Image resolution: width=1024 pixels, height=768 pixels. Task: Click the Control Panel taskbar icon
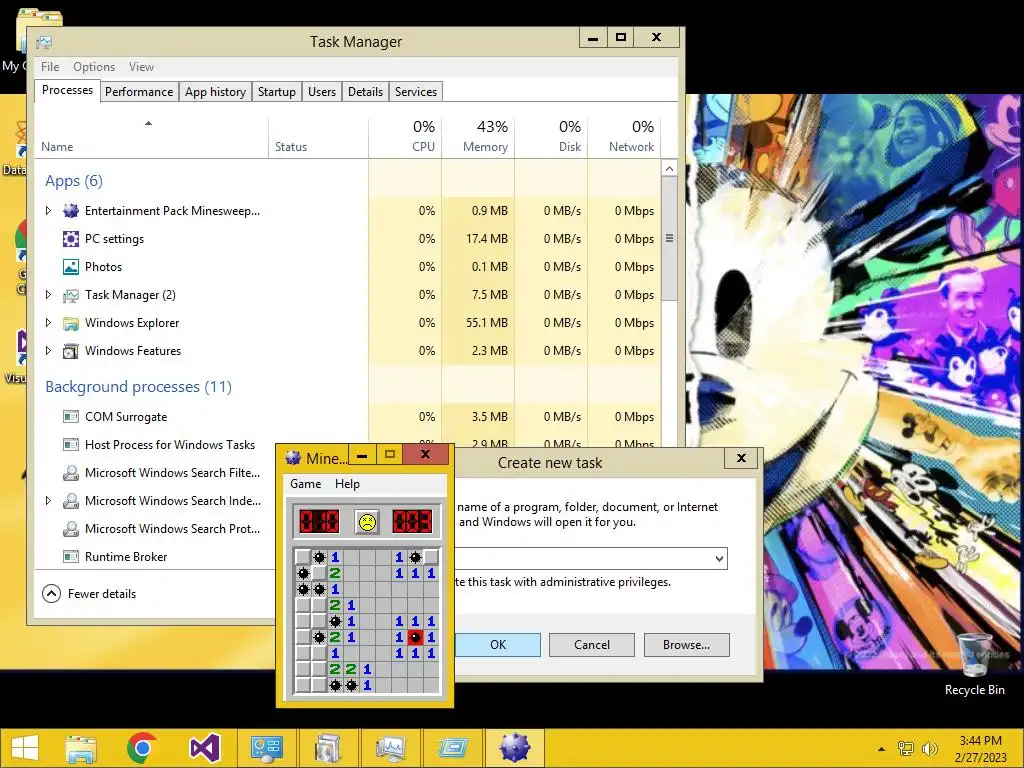(266, 747)
